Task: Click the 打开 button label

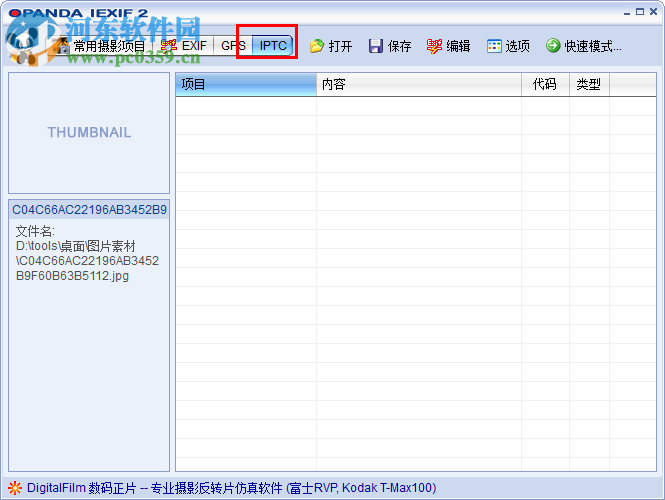Action: (x=340, y=46)
